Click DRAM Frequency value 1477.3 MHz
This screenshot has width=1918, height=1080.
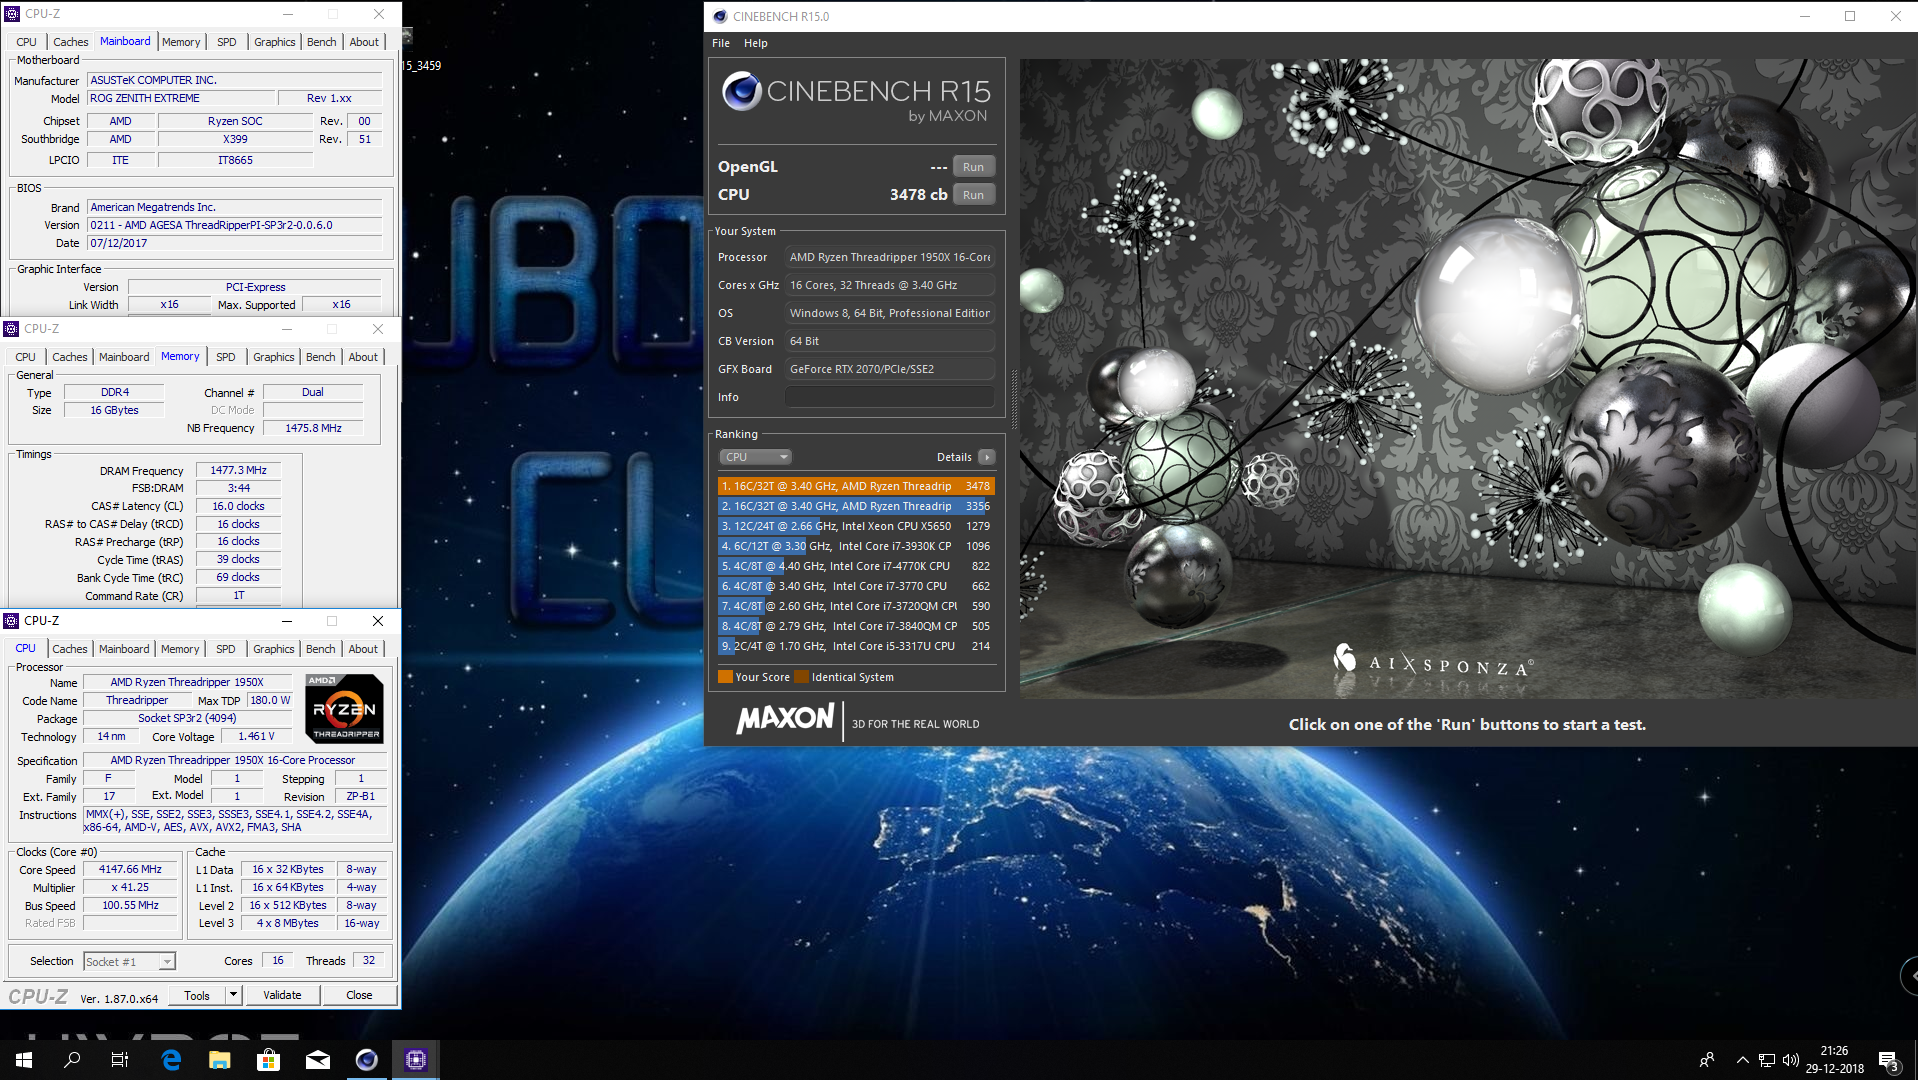point(238,470)
